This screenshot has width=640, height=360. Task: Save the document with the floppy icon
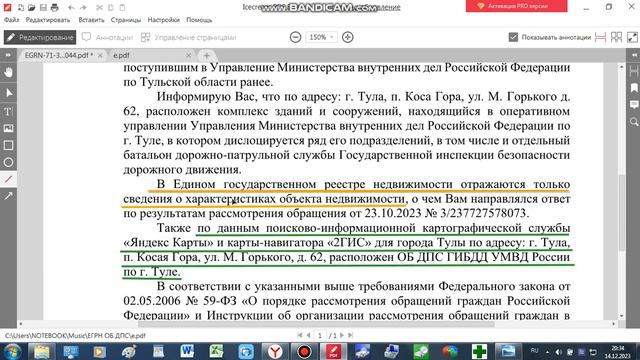click(x=43, y=7)
